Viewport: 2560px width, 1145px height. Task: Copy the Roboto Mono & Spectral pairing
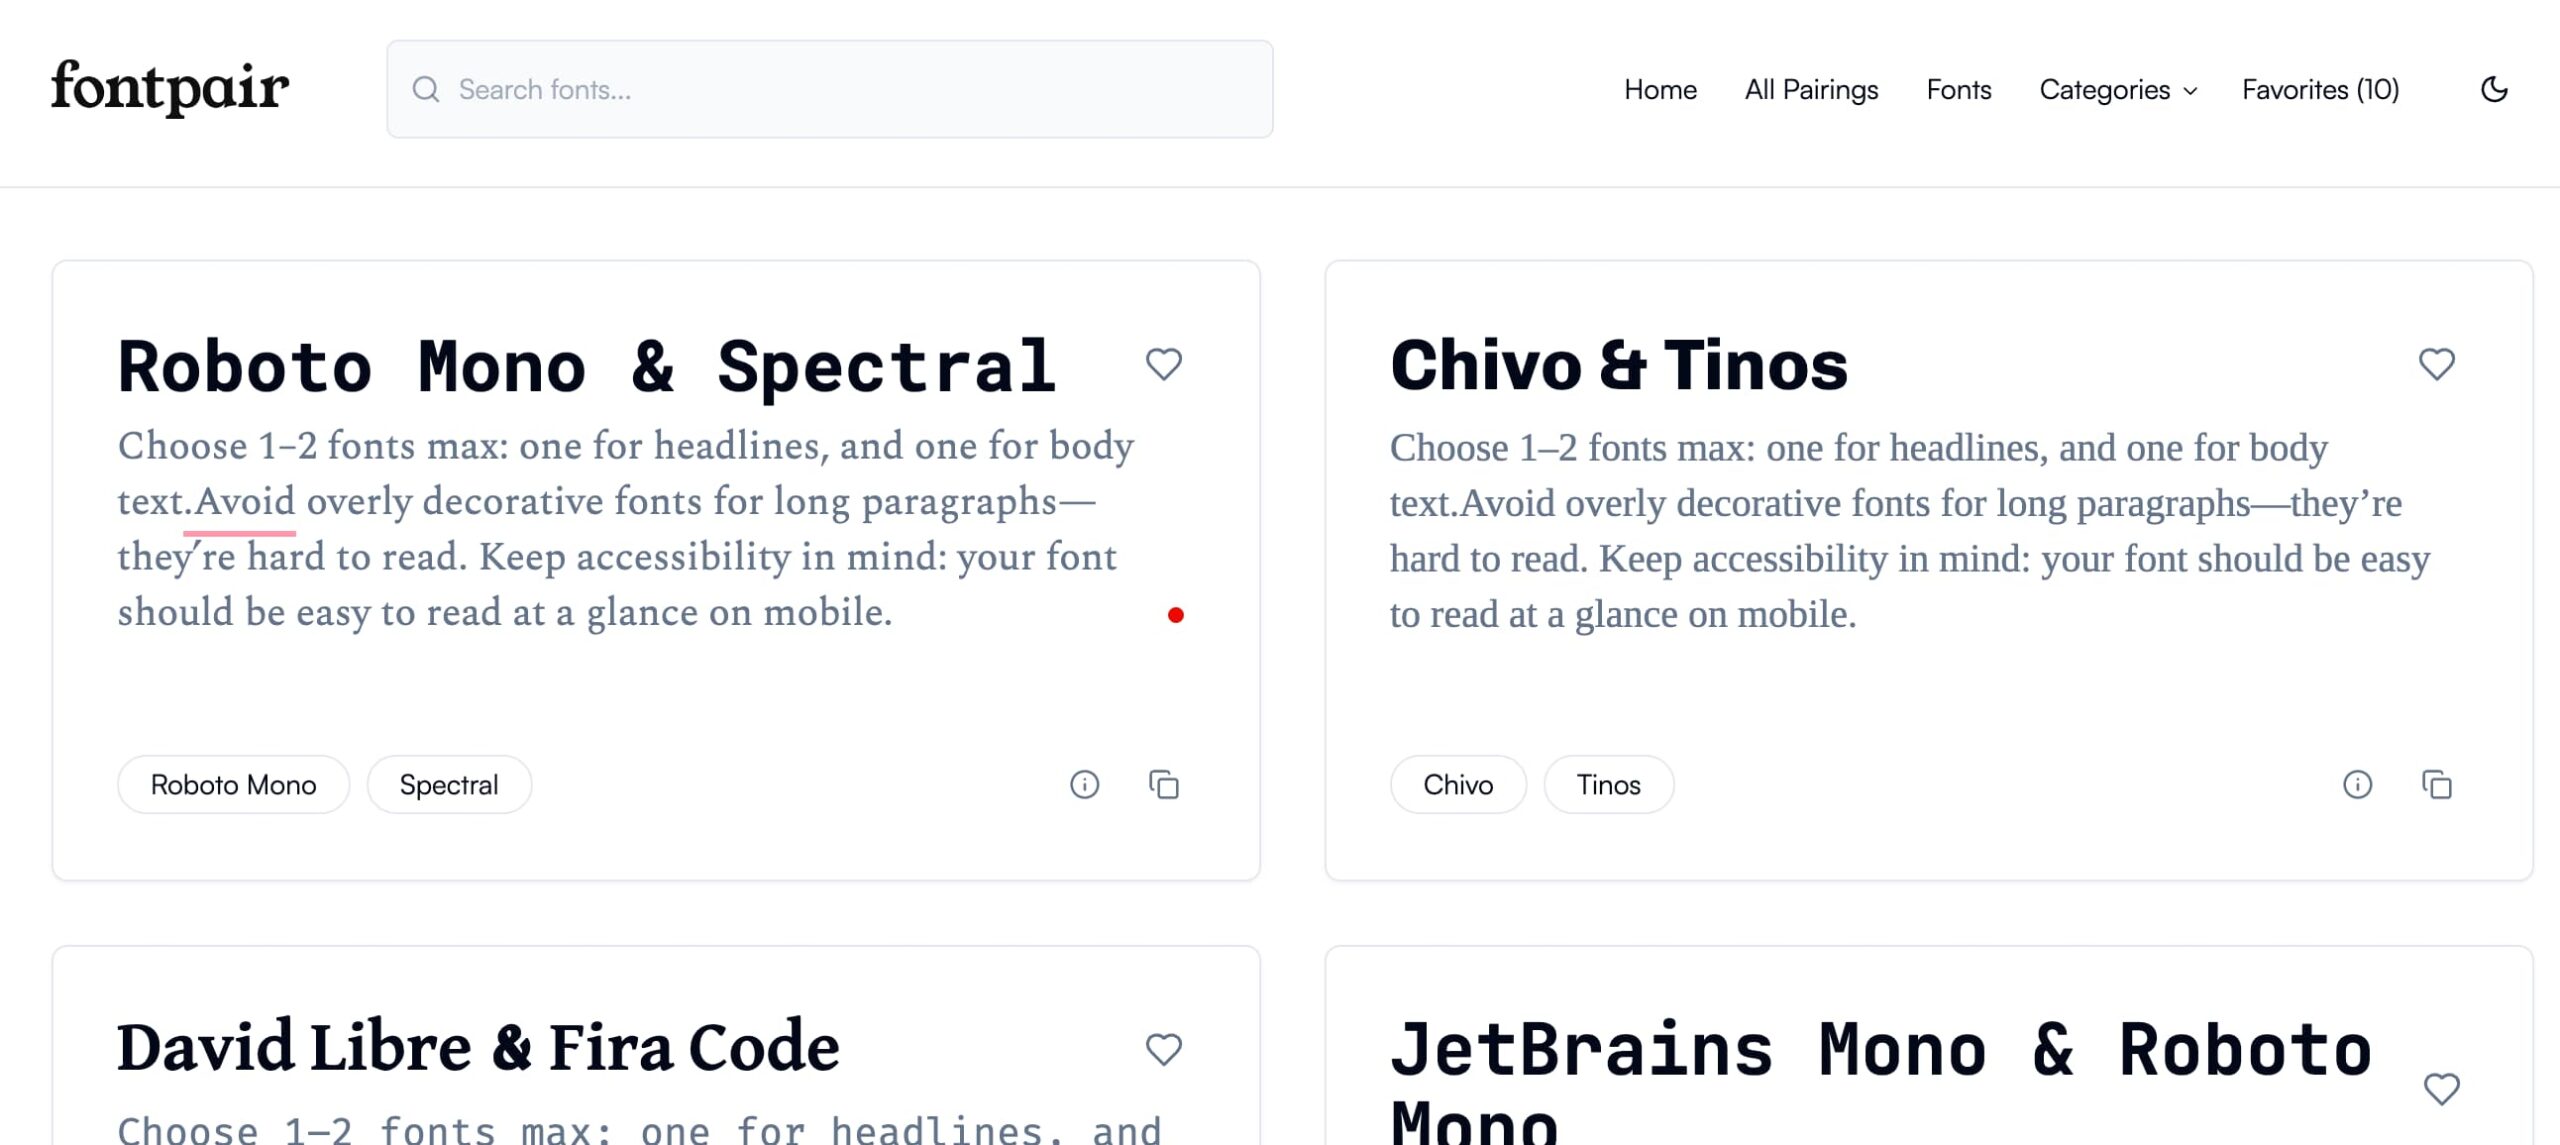(x=1163, y=785)
